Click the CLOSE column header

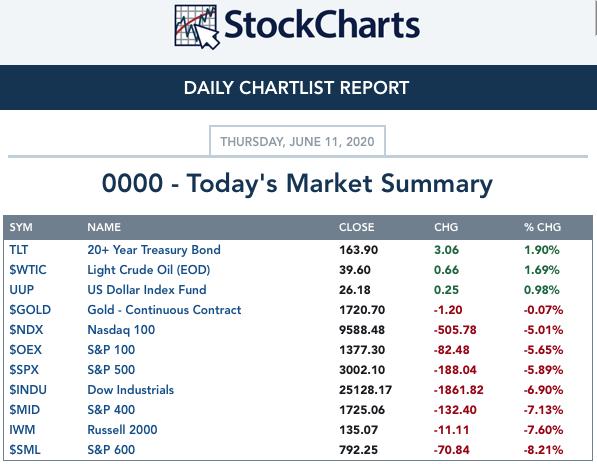[356, 227]
